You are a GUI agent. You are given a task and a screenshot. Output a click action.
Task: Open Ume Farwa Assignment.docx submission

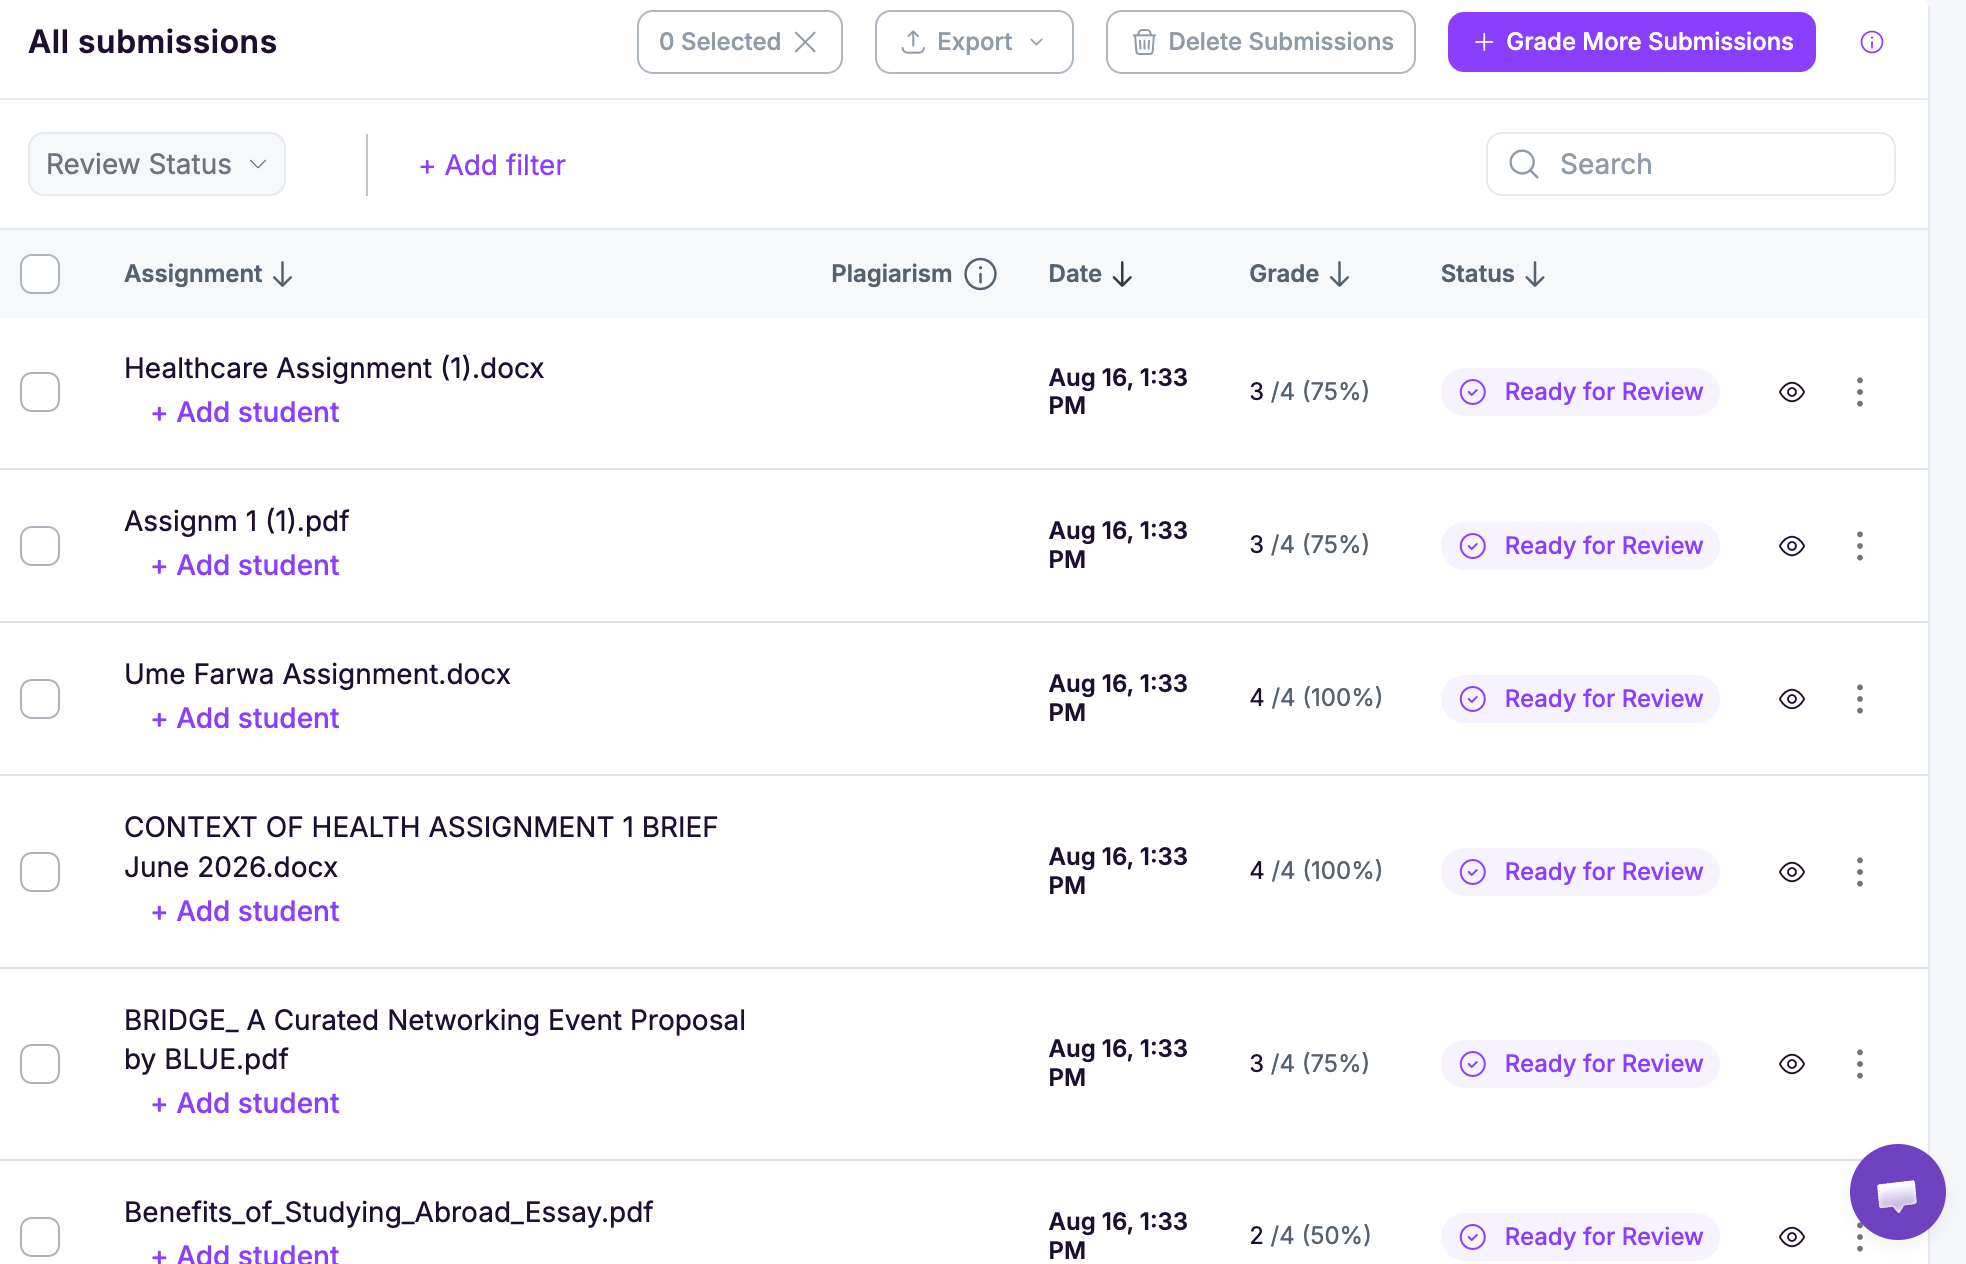[317, 674]
